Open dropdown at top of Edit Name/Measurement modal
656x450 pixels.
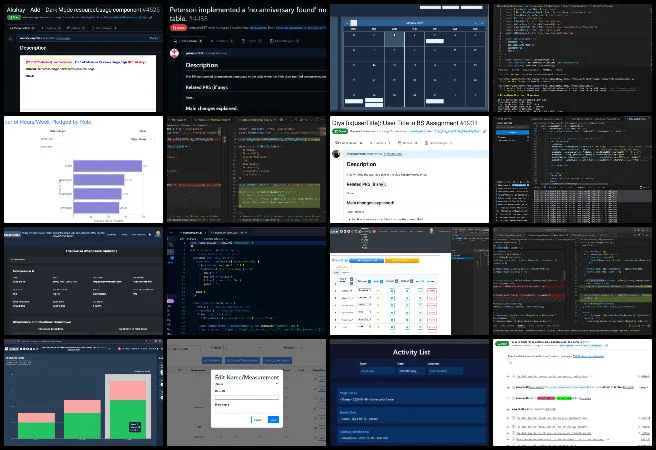[246, 384]
